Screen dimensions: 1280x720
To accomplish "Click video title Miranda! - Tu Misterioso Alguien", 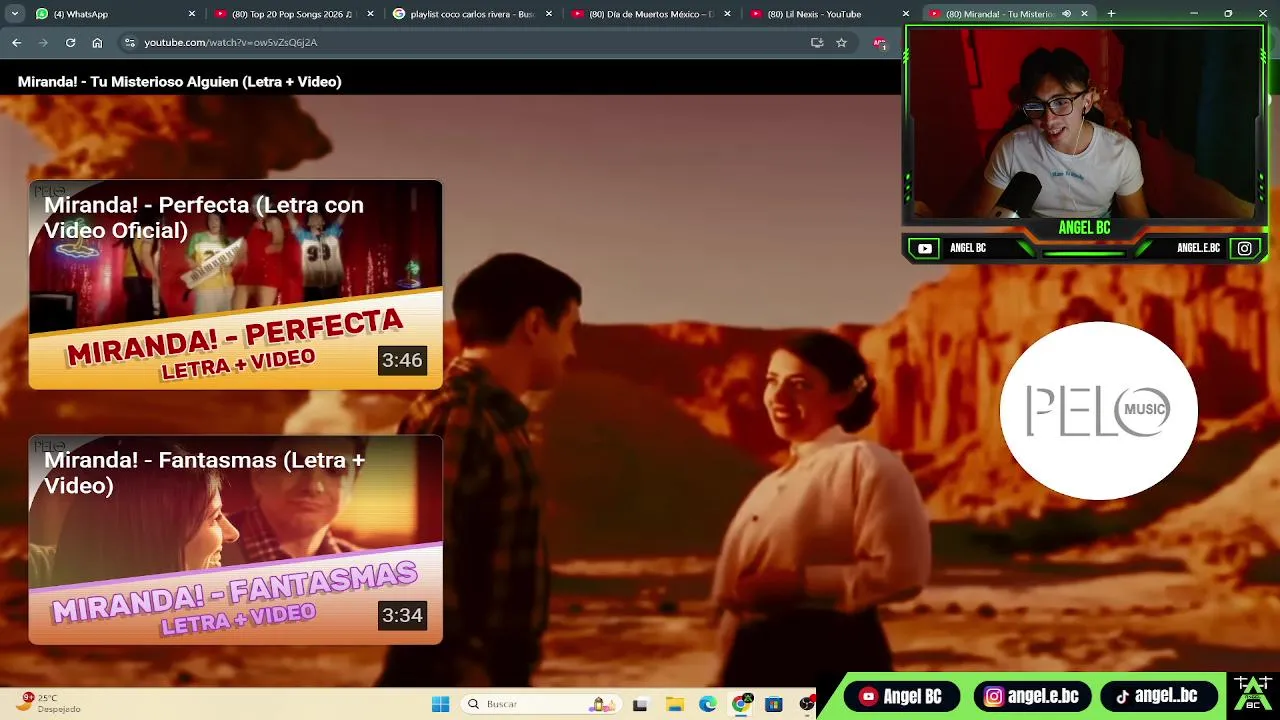I will [180, 82].
